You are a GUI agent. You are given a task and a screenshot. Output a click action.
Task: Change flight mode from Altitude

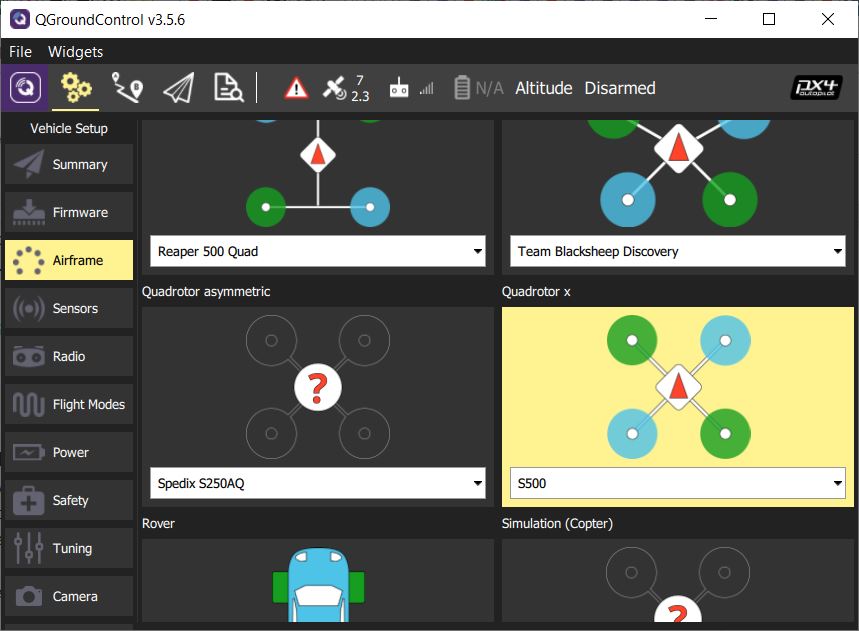[543, 88]
